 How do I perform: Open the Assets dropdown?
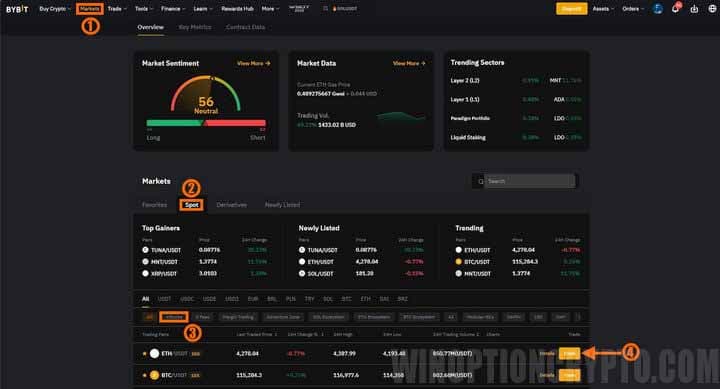(x=603, y=9)
